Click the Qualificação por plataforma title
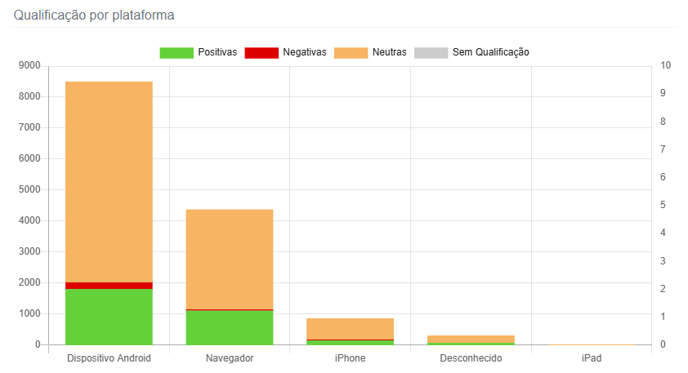Image resolution: width=688 pixels, height=373 pixels. (94, 15)
